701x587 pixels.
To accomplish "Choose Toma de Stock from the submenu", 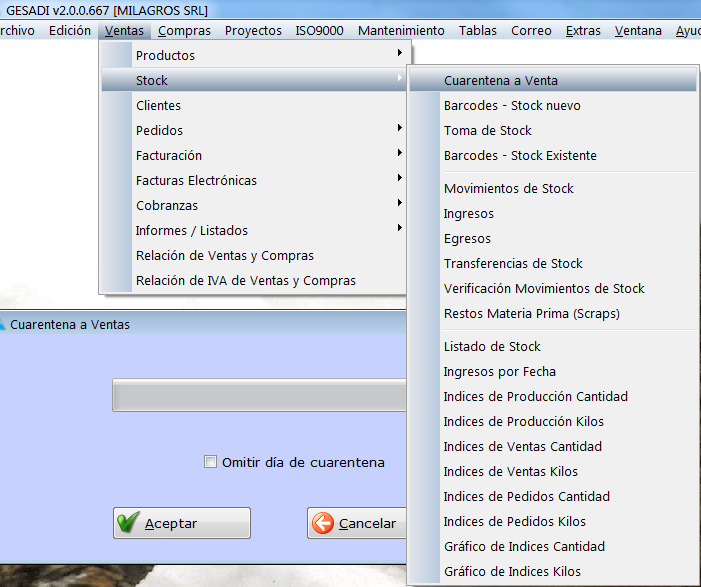I will tap(488, 130).
